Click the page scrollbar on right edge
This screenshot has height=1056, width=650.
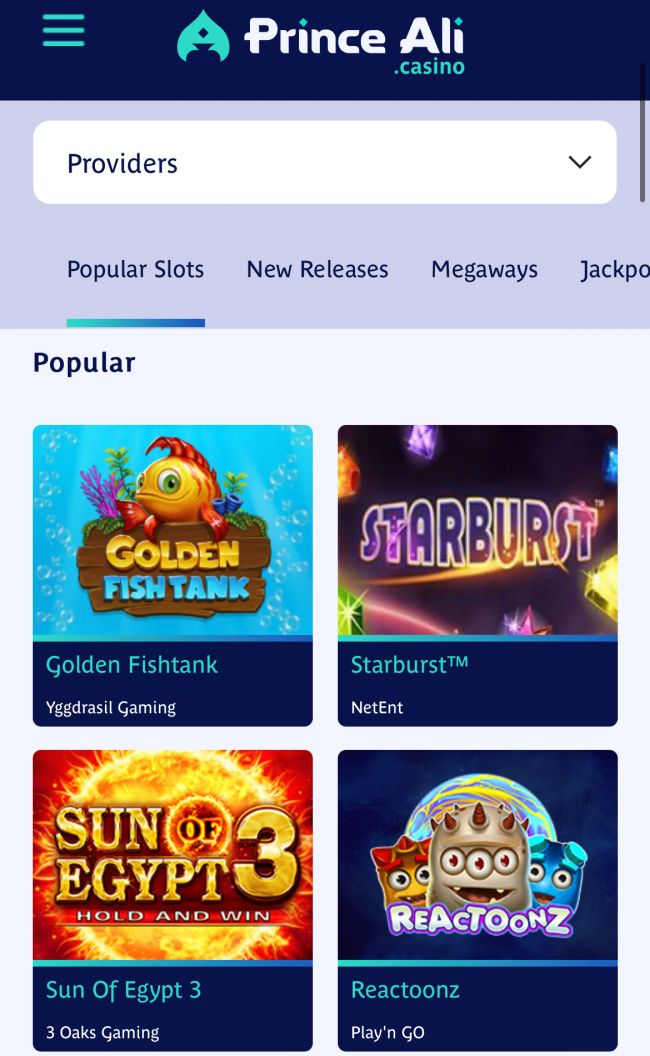tap(642, 130)
